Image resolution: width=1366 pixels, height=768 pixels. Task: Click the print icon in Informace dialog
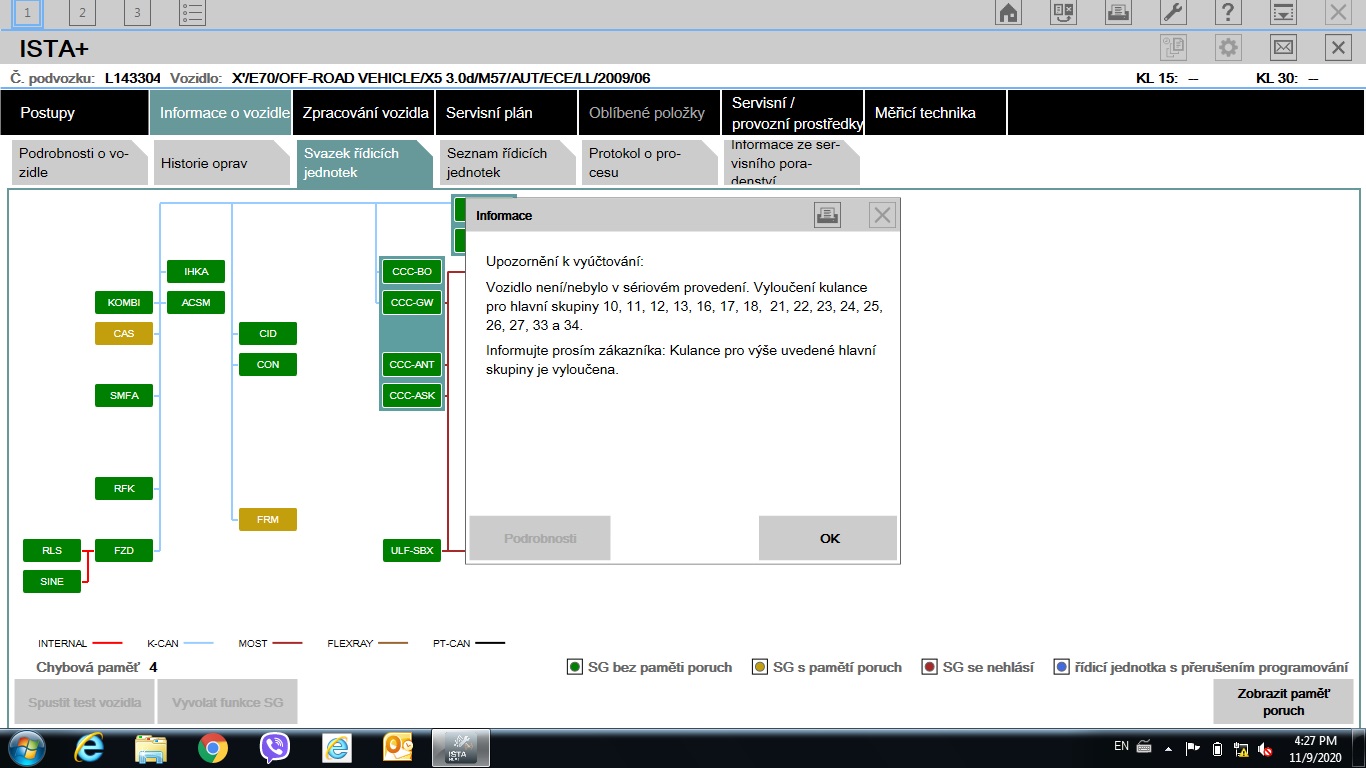point(827,215)
